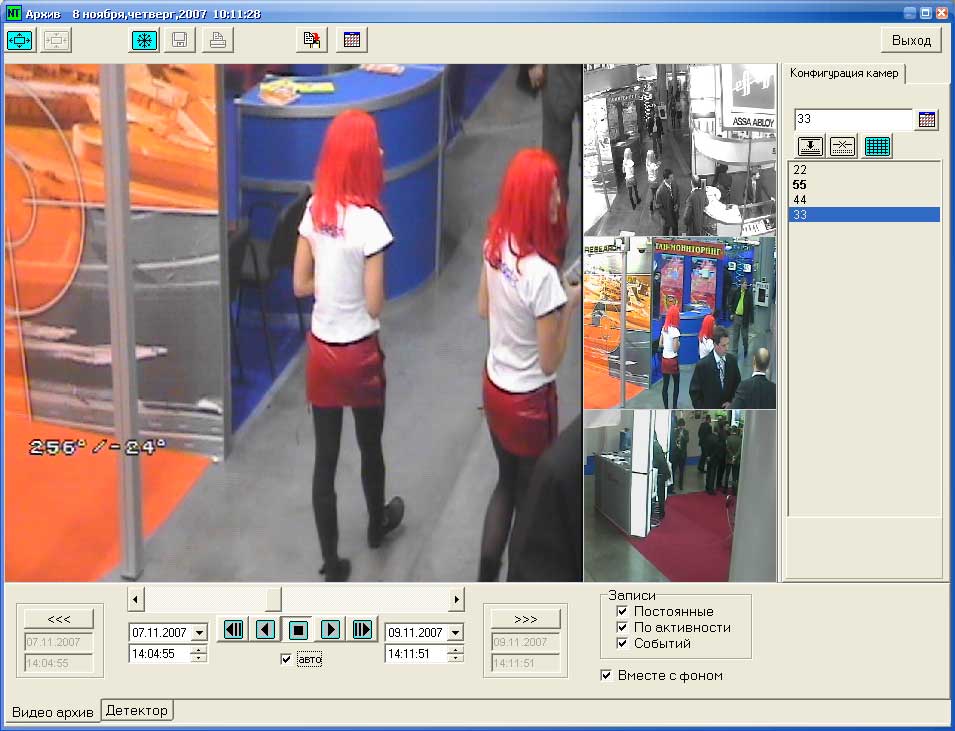The image size is (955, 731).
Task: Click the calendar icon beside camera field
Action: click(x=927, y=119)
